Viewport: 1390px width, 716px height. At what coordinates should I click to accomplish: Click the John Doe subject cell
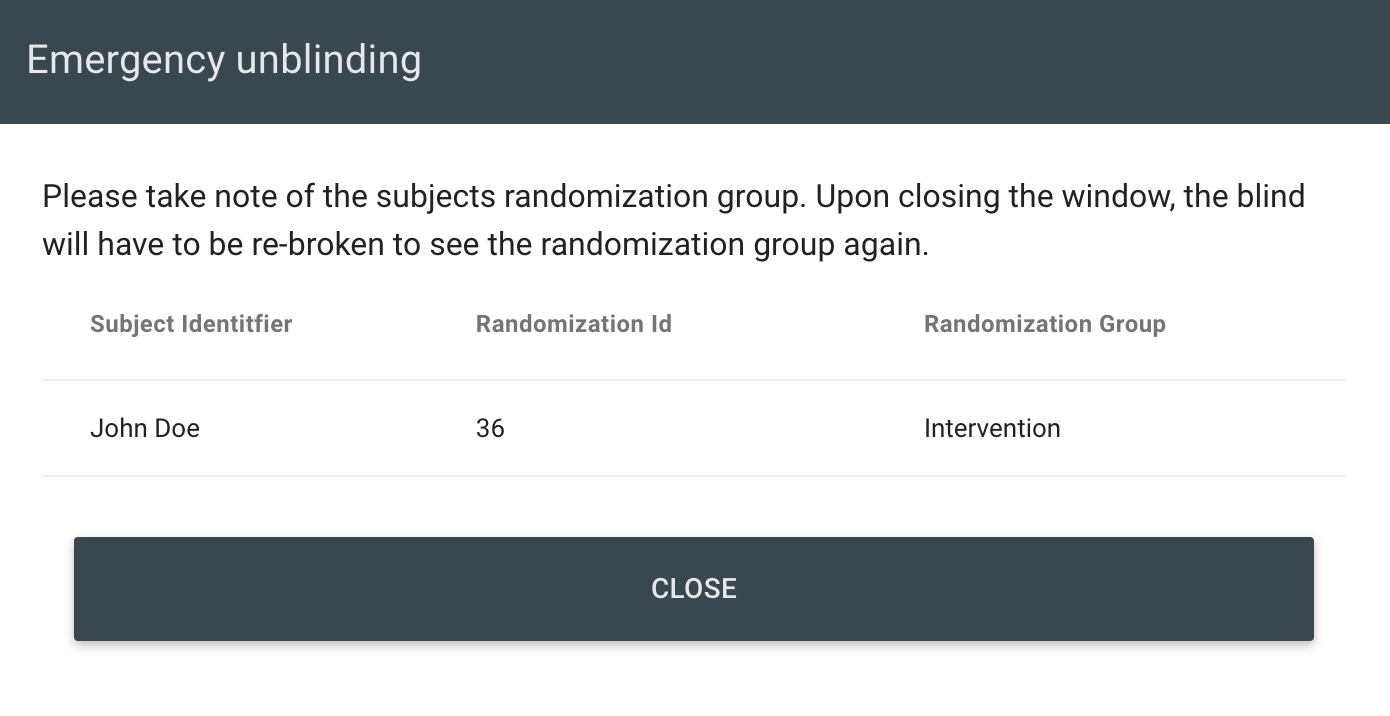145,428
